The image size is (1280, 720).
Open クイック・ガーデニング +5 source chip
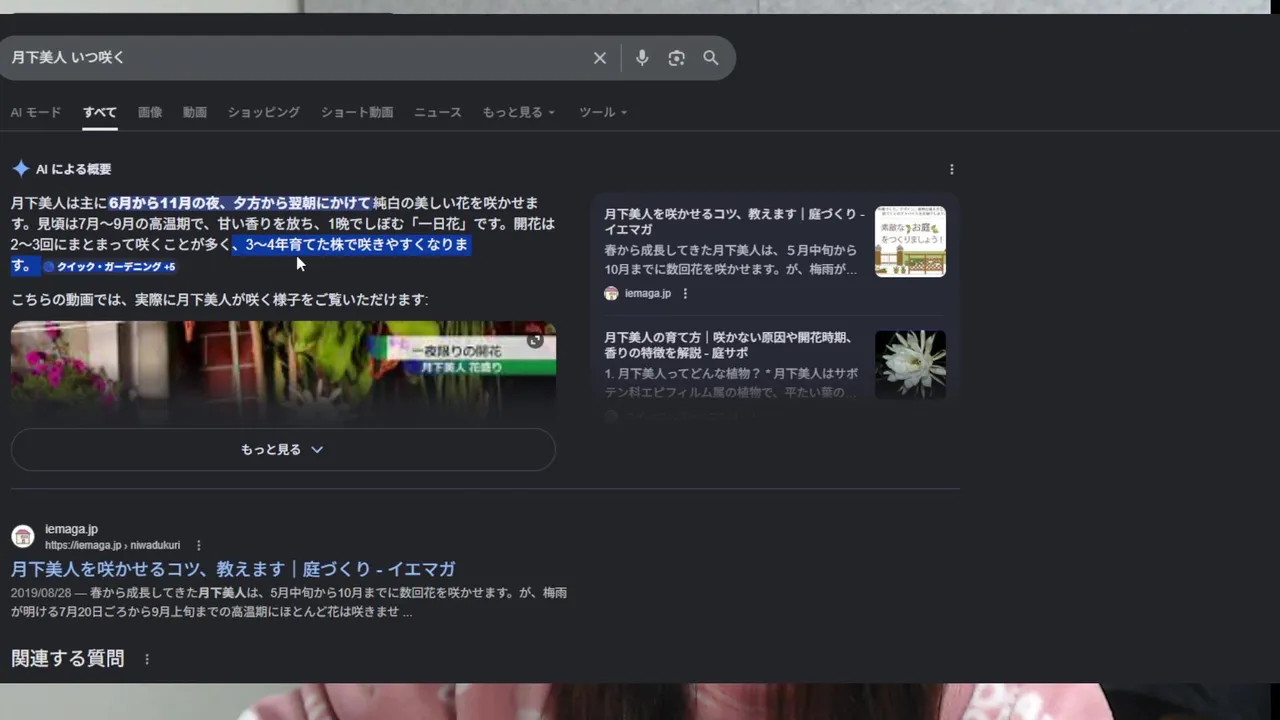coord(110,267)
